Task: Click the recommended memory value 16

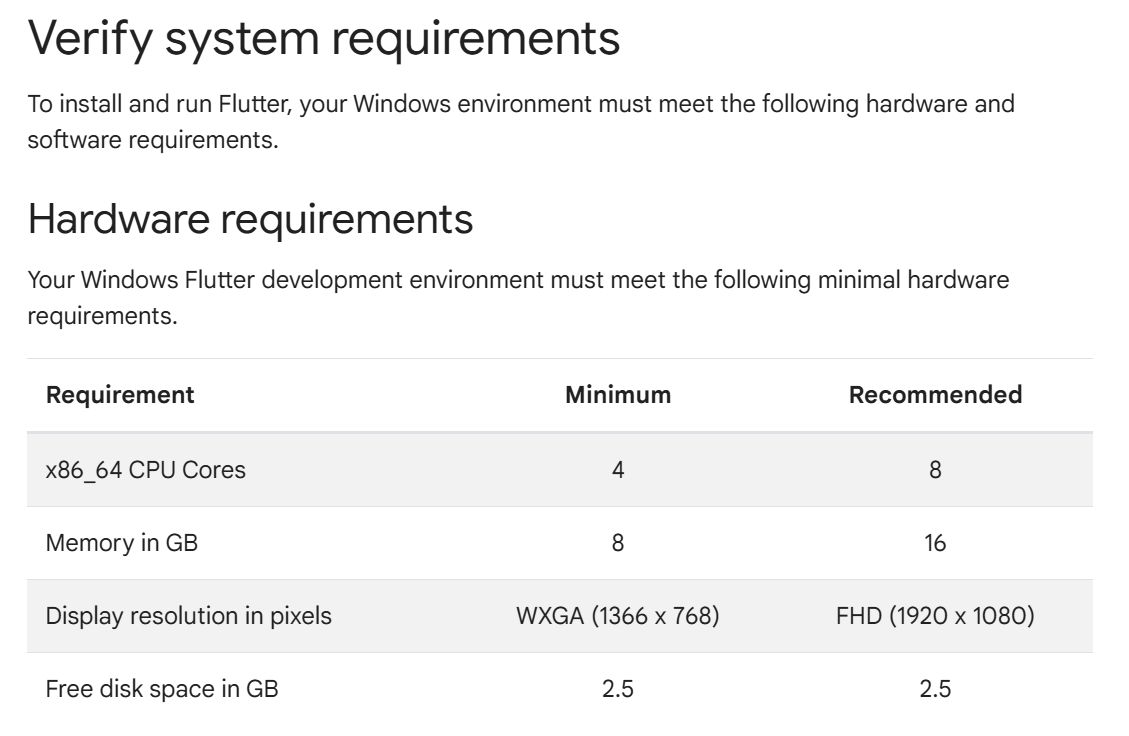Action: tap(935, 542)
